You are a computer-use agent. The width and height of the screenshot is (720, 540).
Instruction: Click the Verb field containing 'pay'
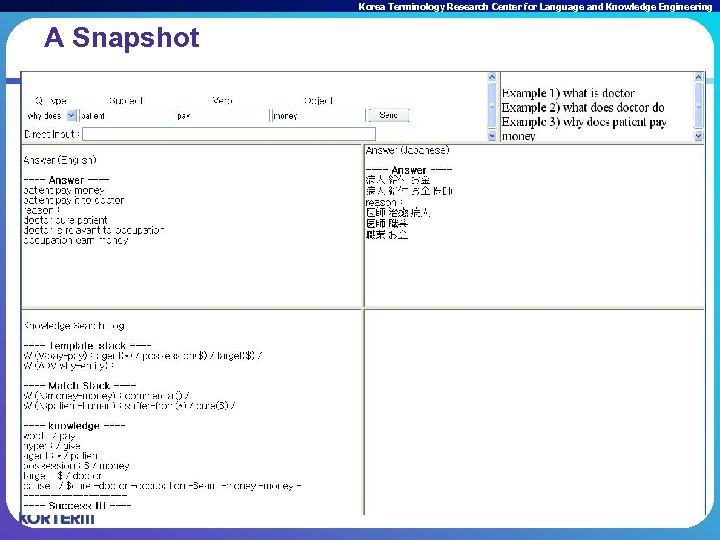pyautogui.click(x=222, y=116)
